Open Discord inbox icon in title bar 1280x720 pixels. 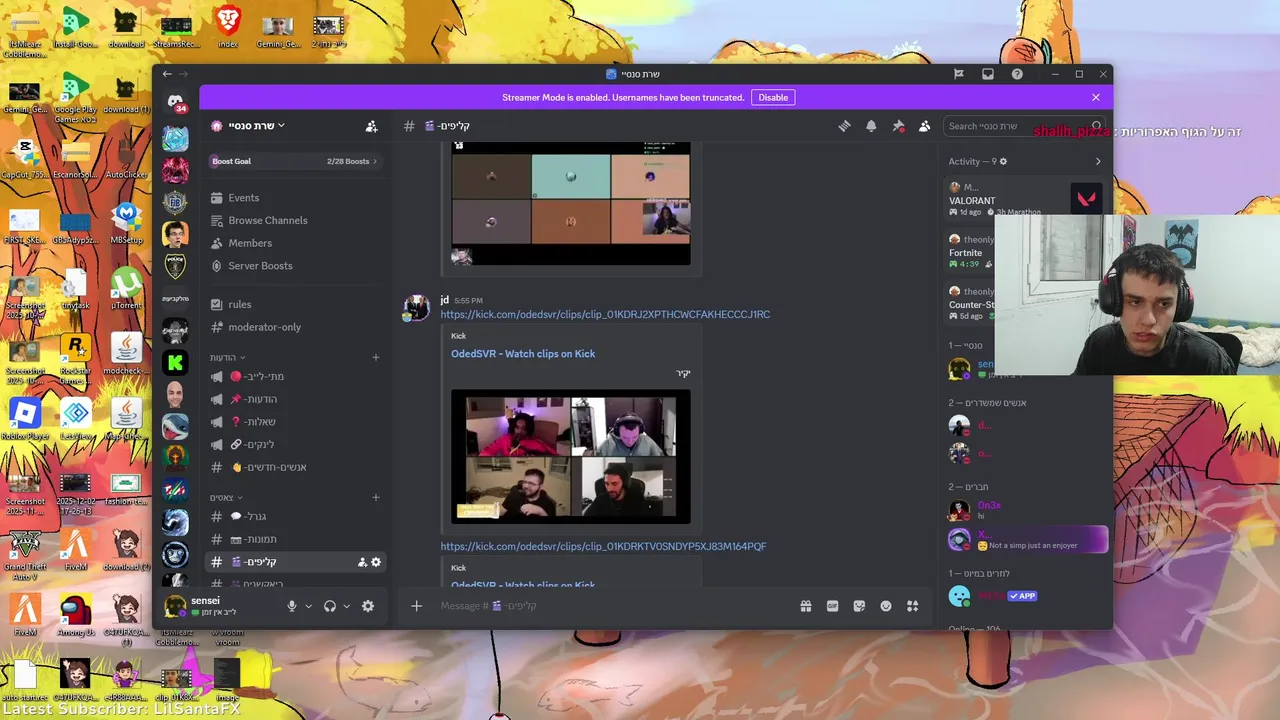coord(988,74)
